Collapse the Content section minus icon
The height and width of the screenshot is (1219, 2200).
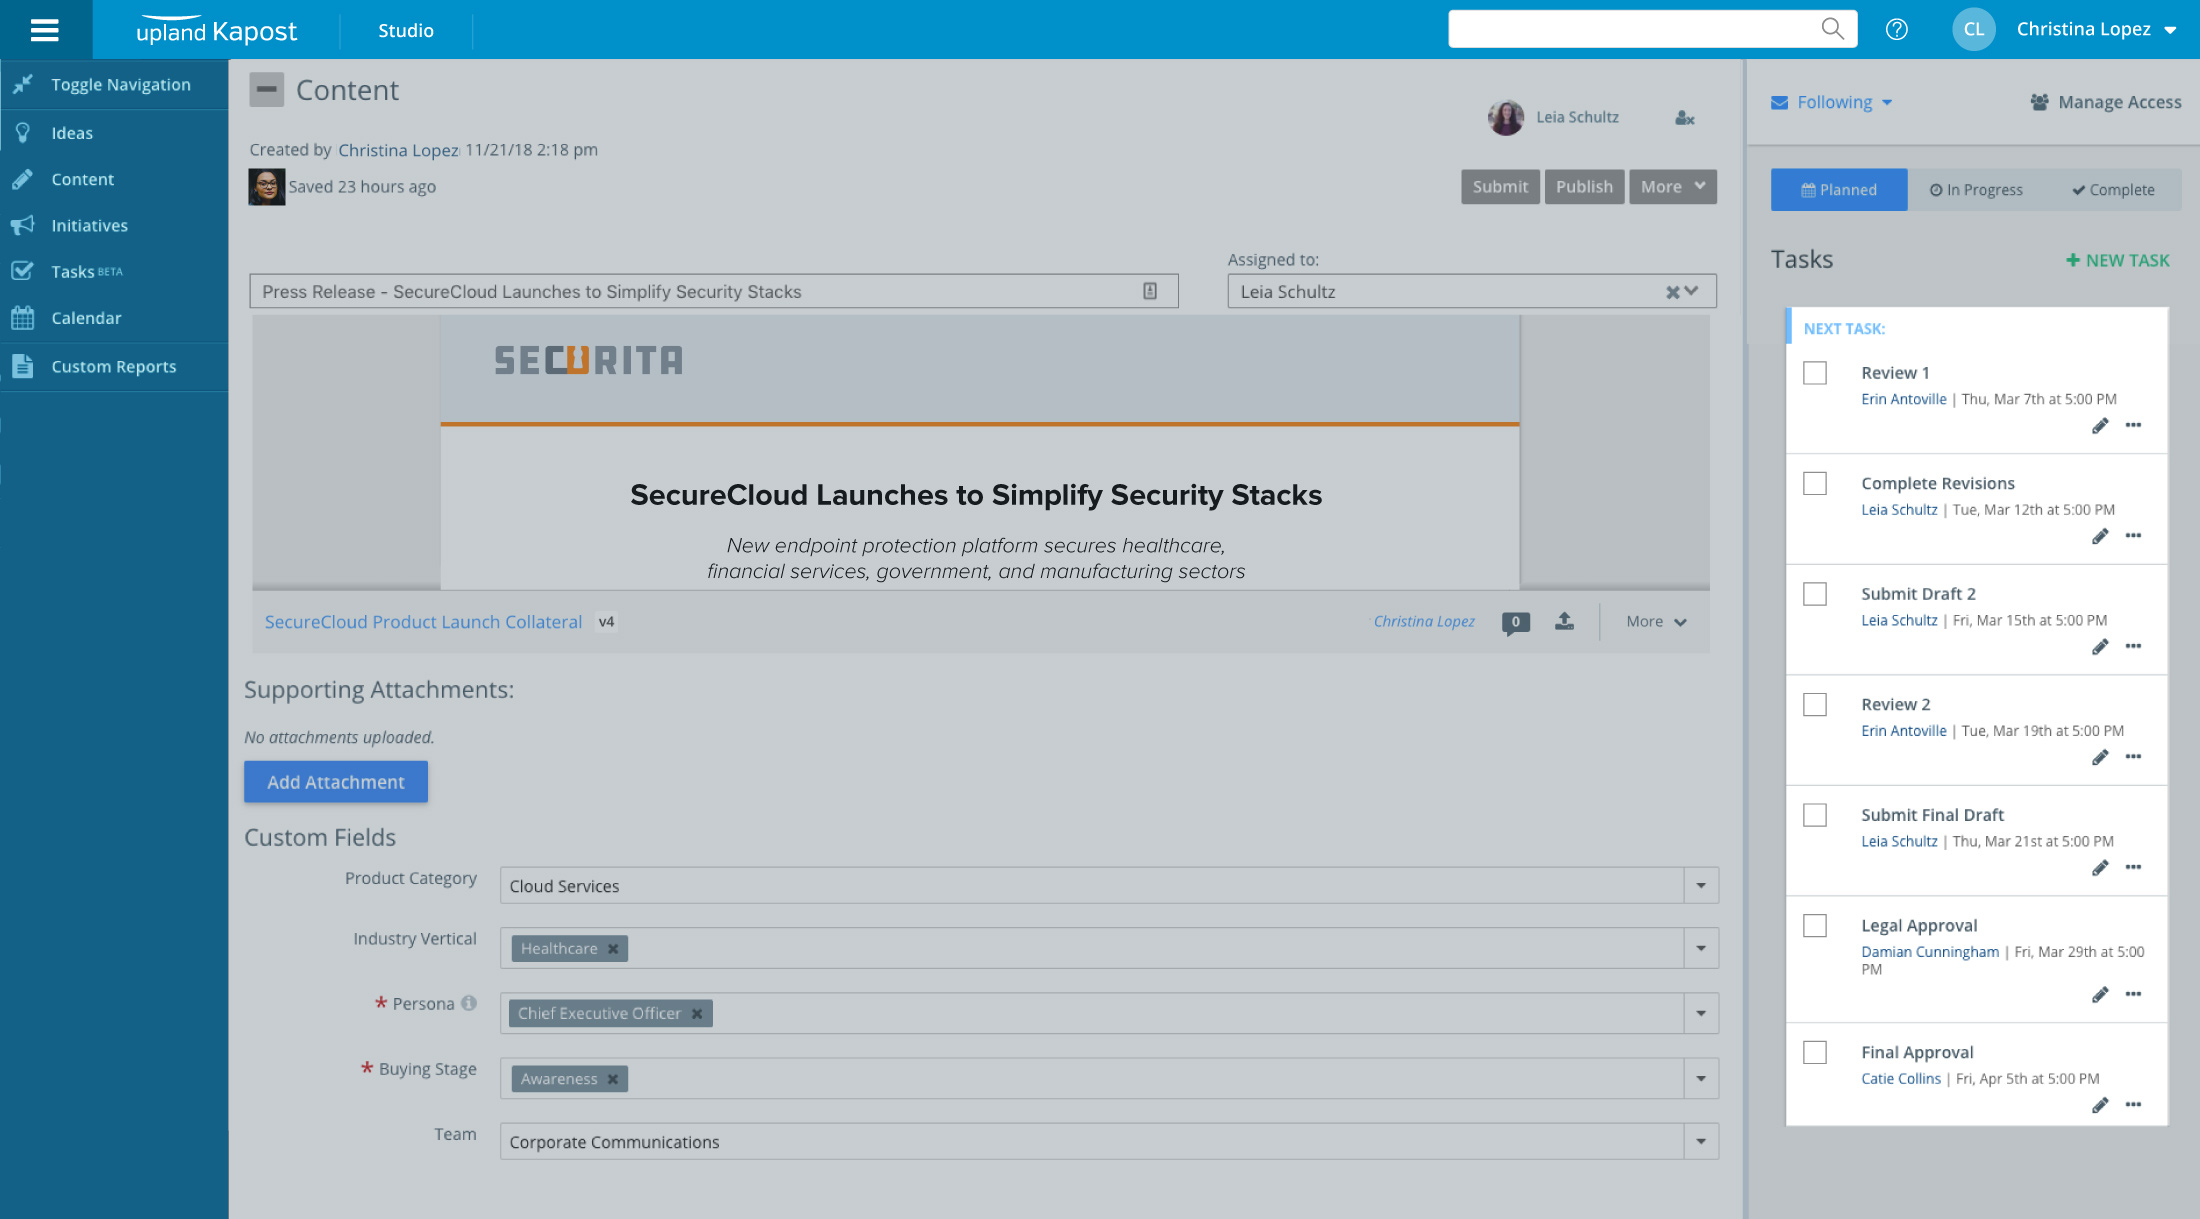(266, 90)
